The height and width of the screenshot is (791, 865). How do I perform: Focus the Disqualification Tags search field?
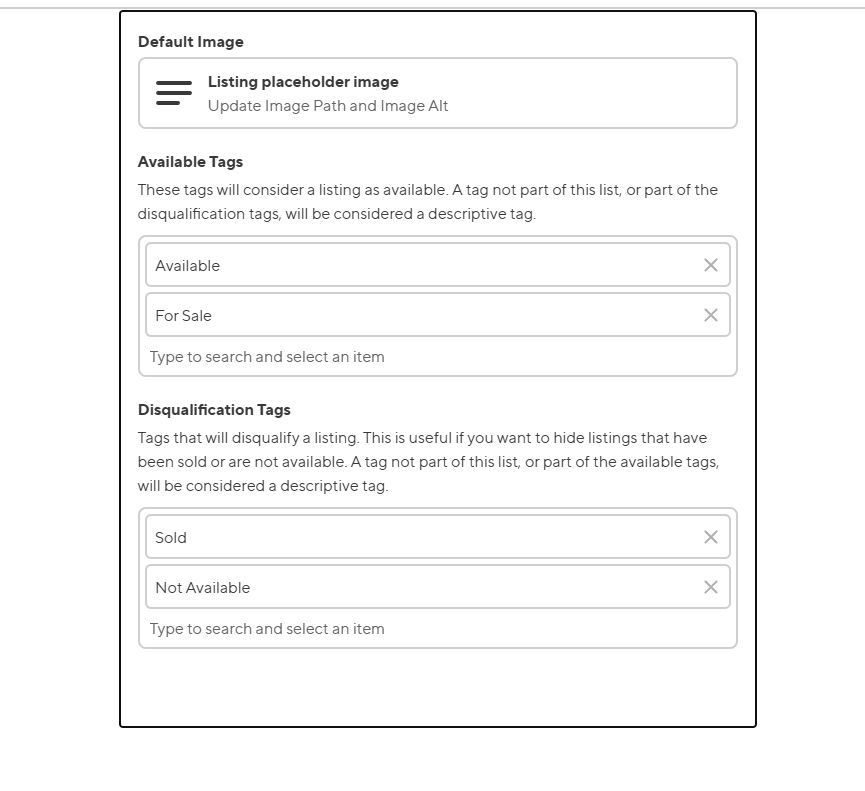tap(400, 629)
